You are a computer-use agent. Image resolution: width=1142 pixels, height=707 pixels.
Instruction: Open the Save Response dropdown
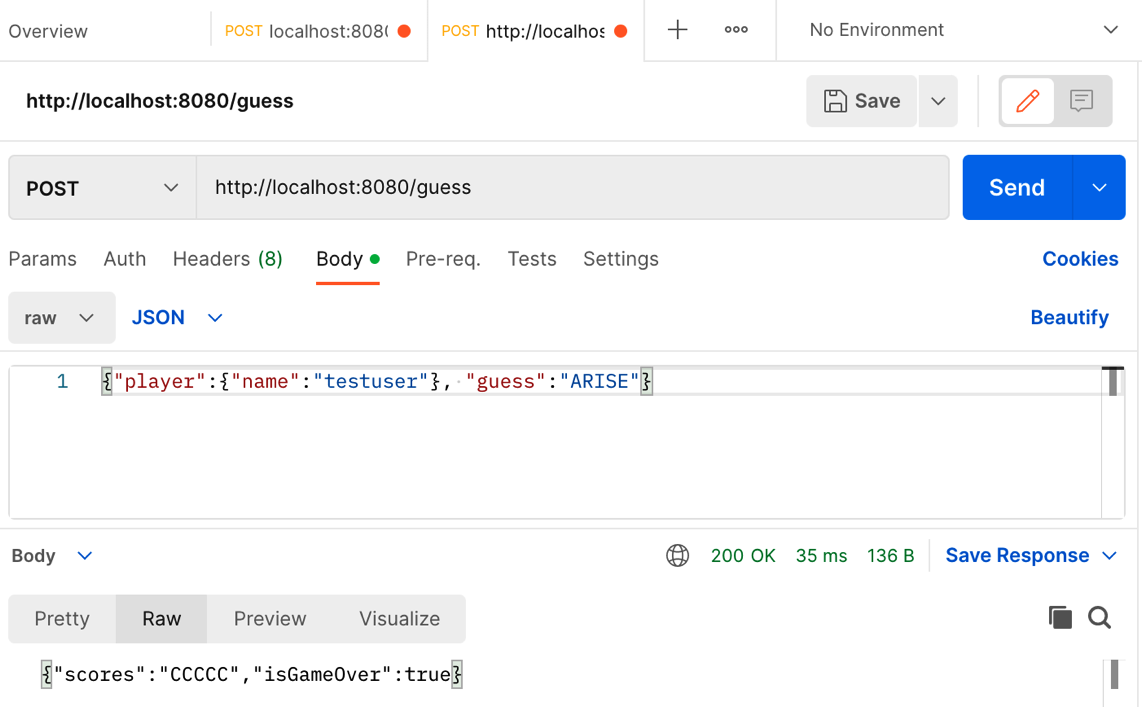1031,556
